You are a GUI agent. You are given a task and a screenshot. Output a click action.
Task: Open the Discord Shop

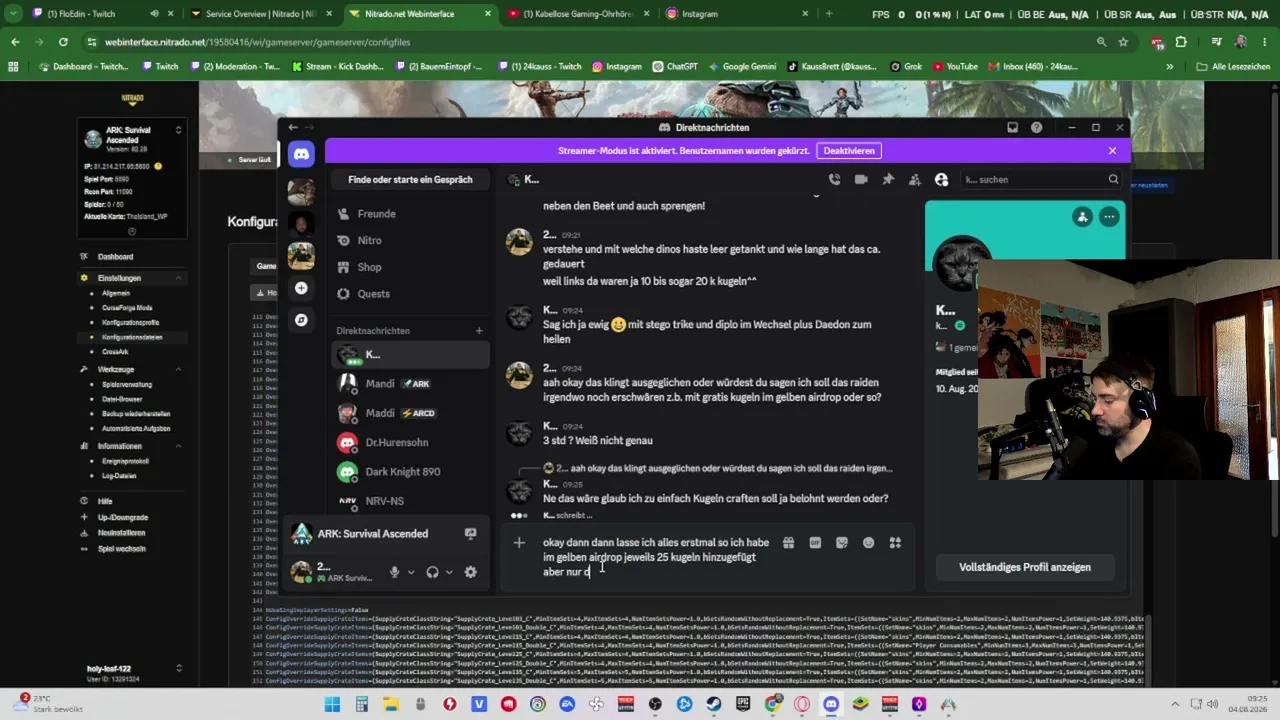410,267
